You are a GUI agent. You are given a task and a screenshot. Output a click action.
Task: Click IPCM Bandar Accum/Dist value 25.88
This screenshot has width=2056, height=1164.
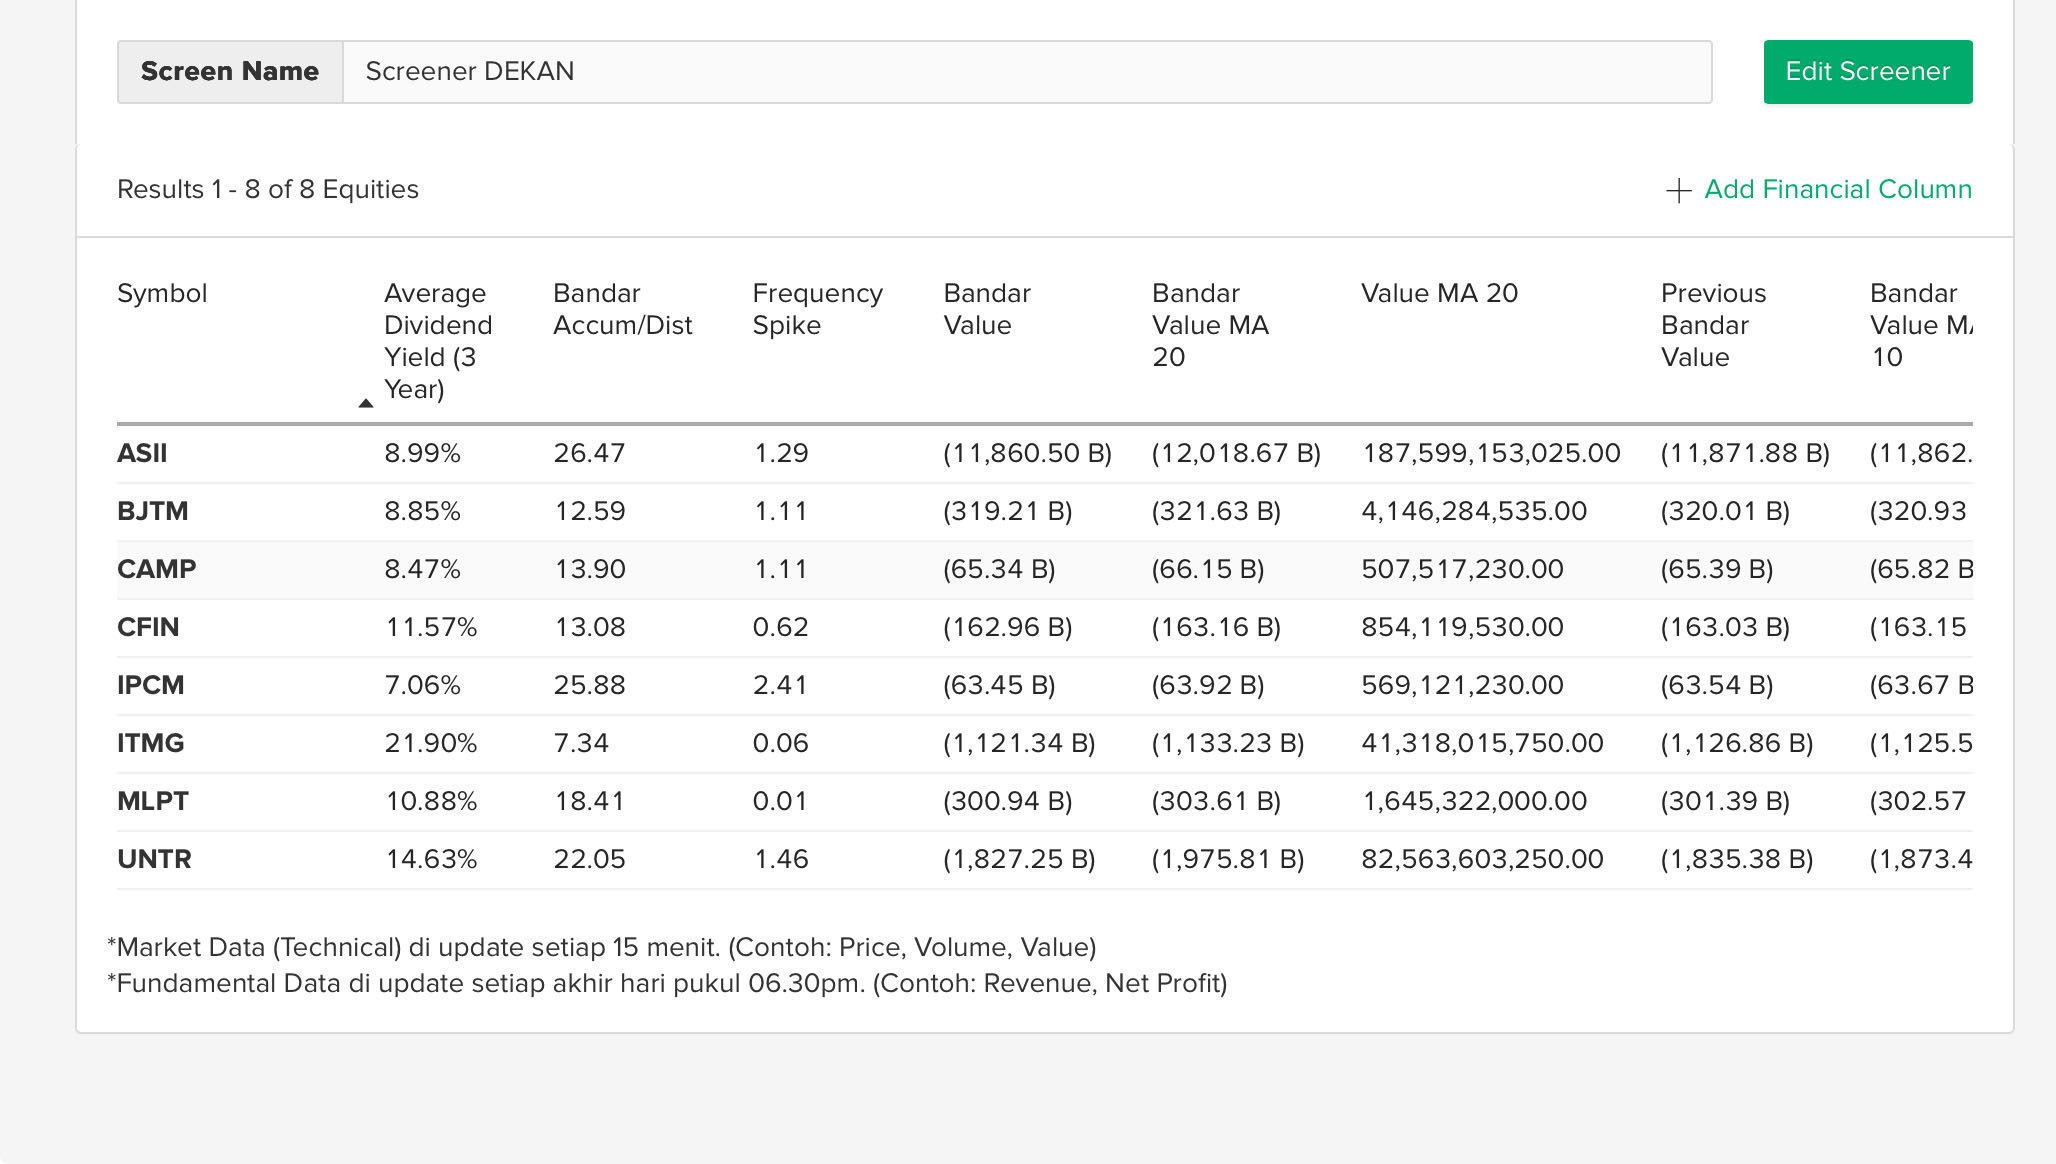click(589, 685)
